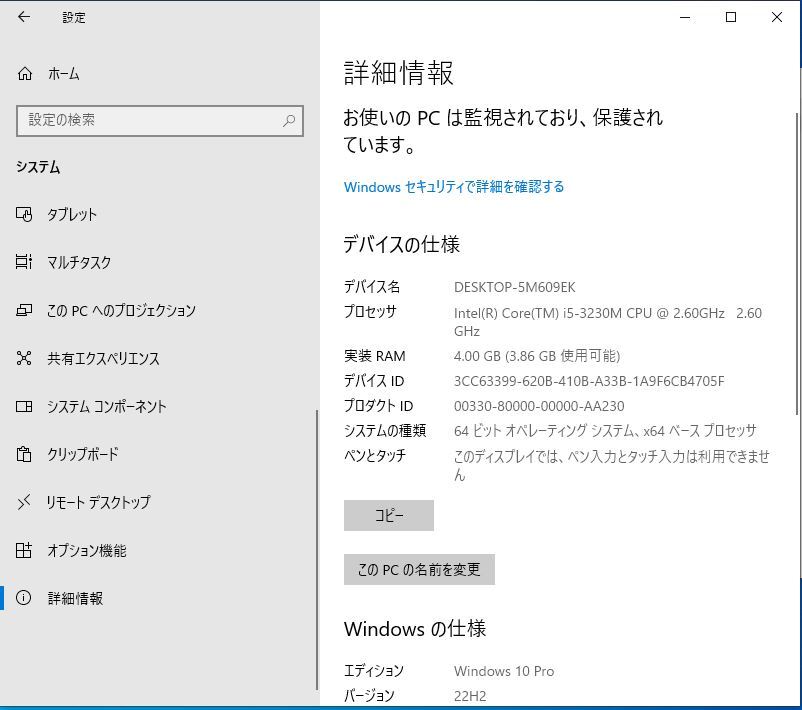
Task: Click the sidebar vertical scrollbar
Action: [x=317, y=550]
